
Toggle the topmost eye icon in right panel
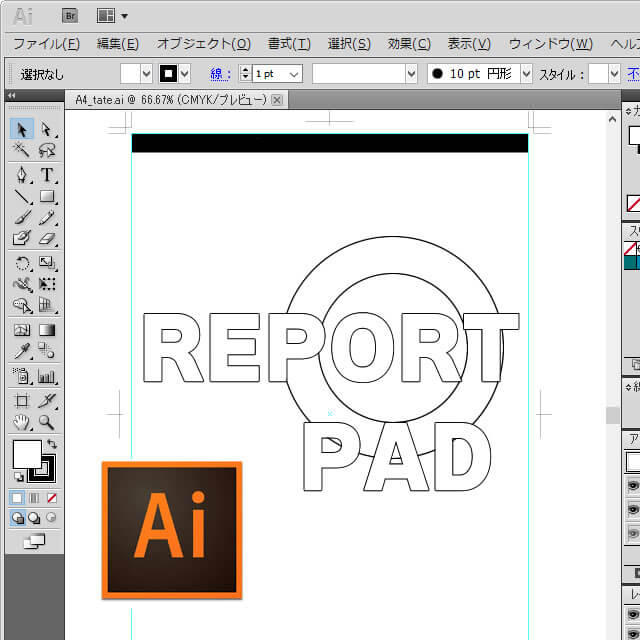[632, 487]
